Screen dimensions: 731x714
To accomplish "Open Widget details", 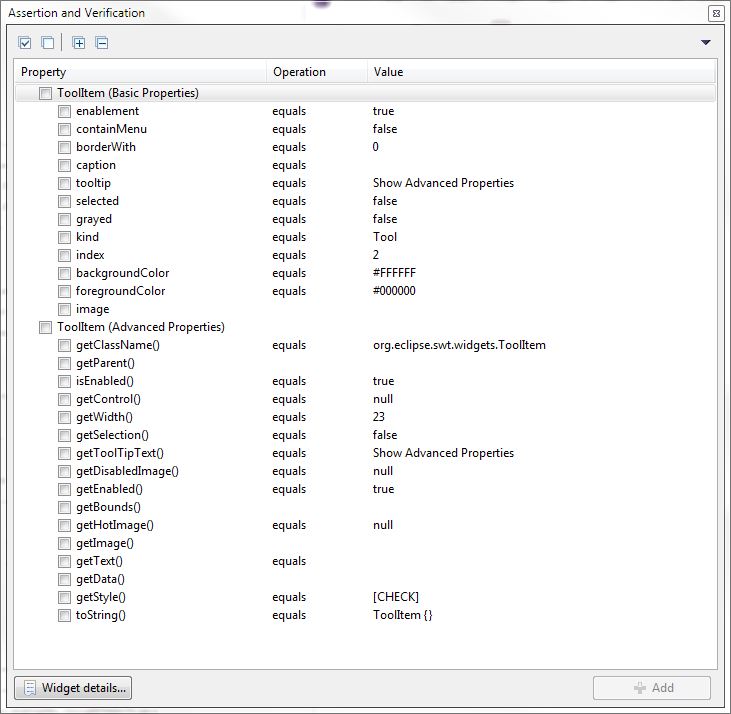I will 73,688.
